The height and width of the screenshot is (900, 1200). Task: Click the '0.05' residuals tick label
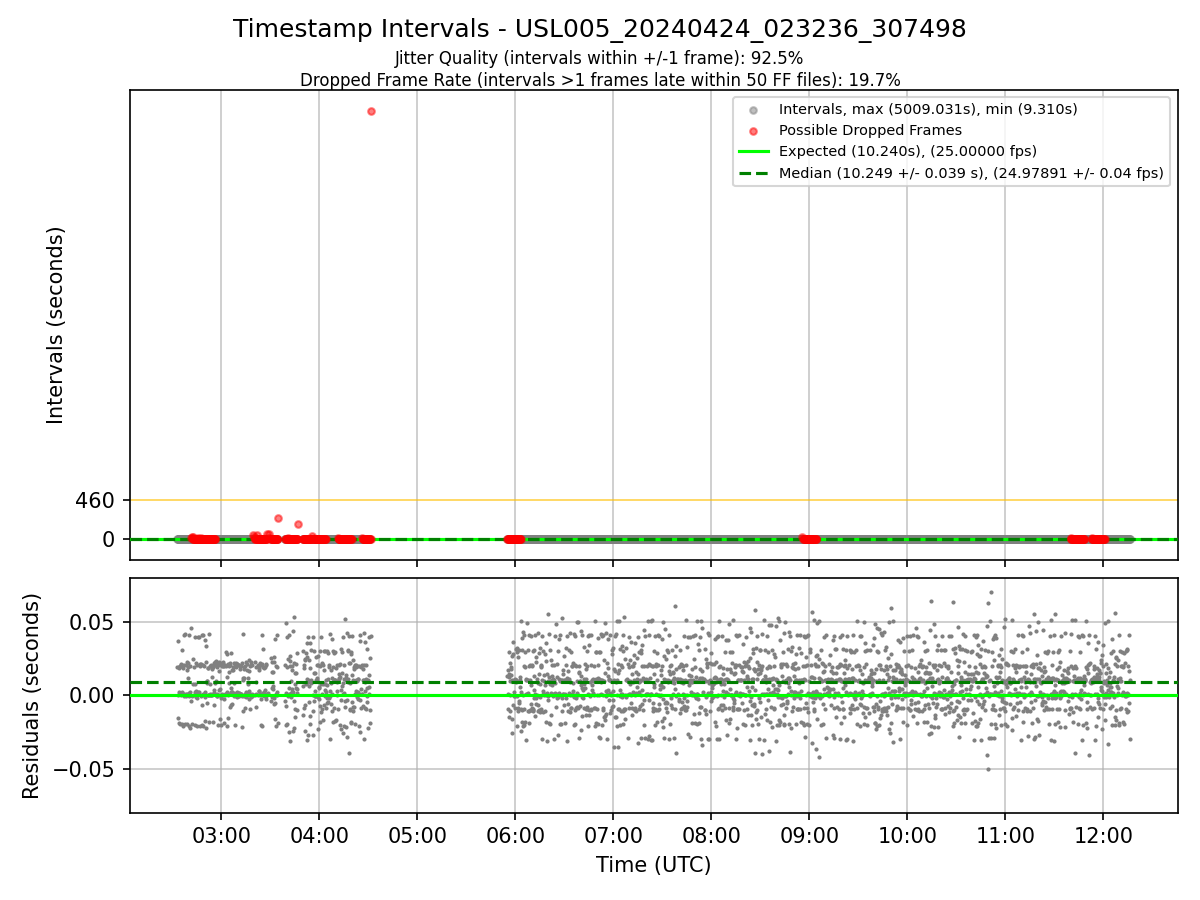click(93, 622)
